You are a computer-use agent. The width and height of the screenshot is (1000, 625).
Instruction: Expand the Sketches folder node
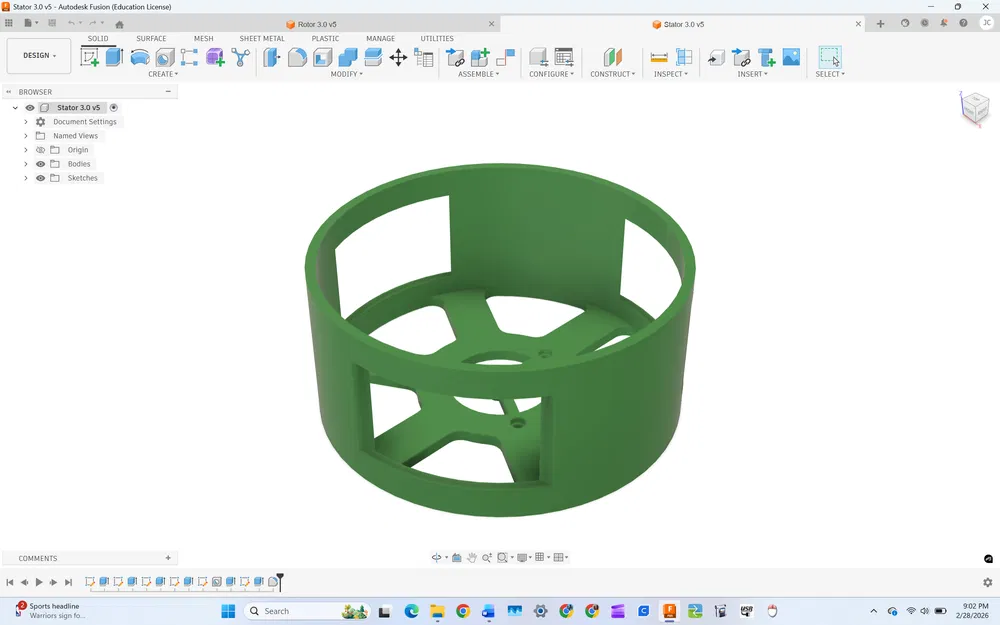tap(26, 178)
